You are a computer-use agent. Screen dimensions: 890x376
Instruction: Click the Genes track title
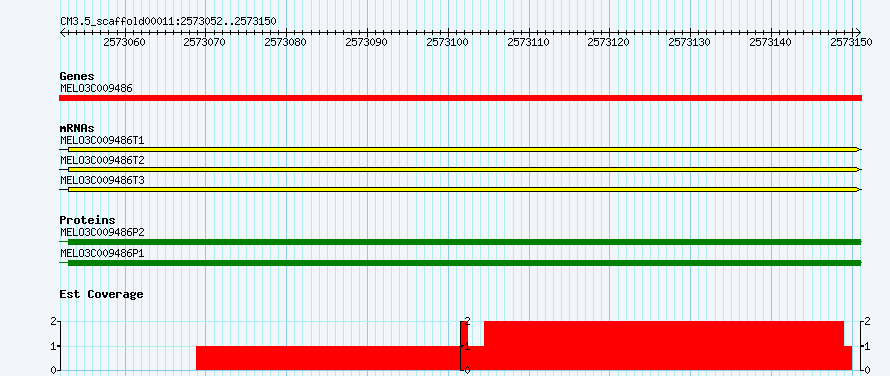click(77, 76)
